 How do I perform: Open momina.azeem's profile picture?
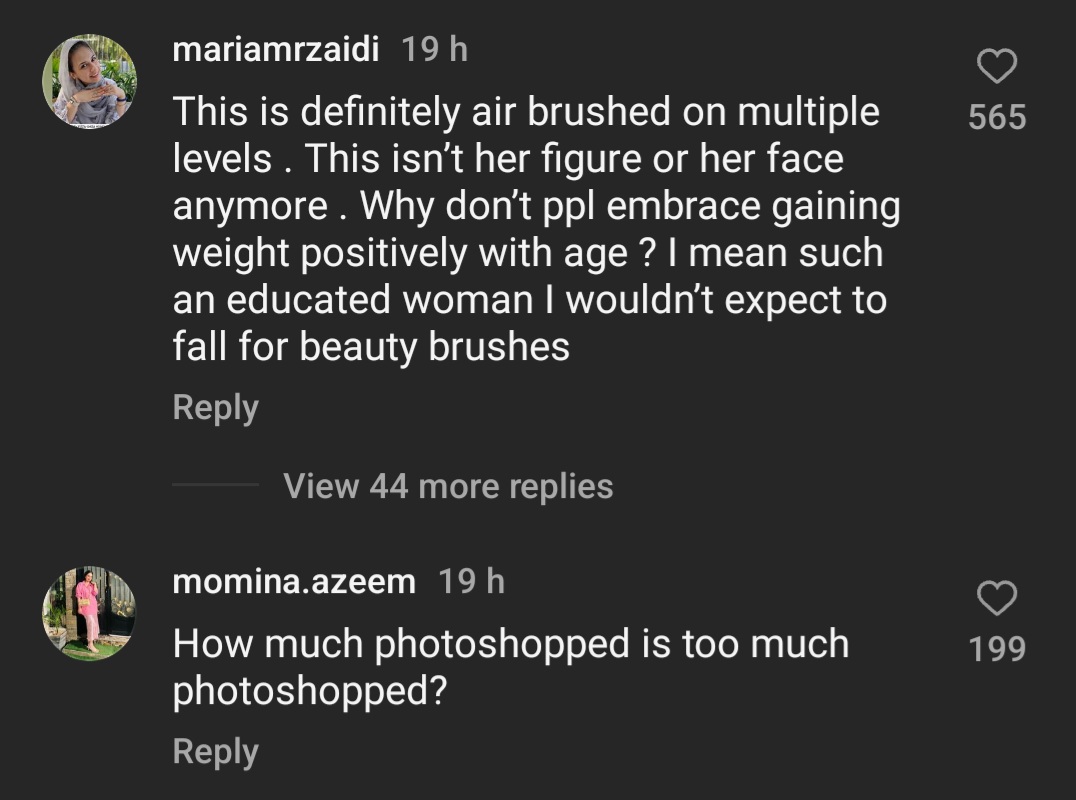point(89,612)
